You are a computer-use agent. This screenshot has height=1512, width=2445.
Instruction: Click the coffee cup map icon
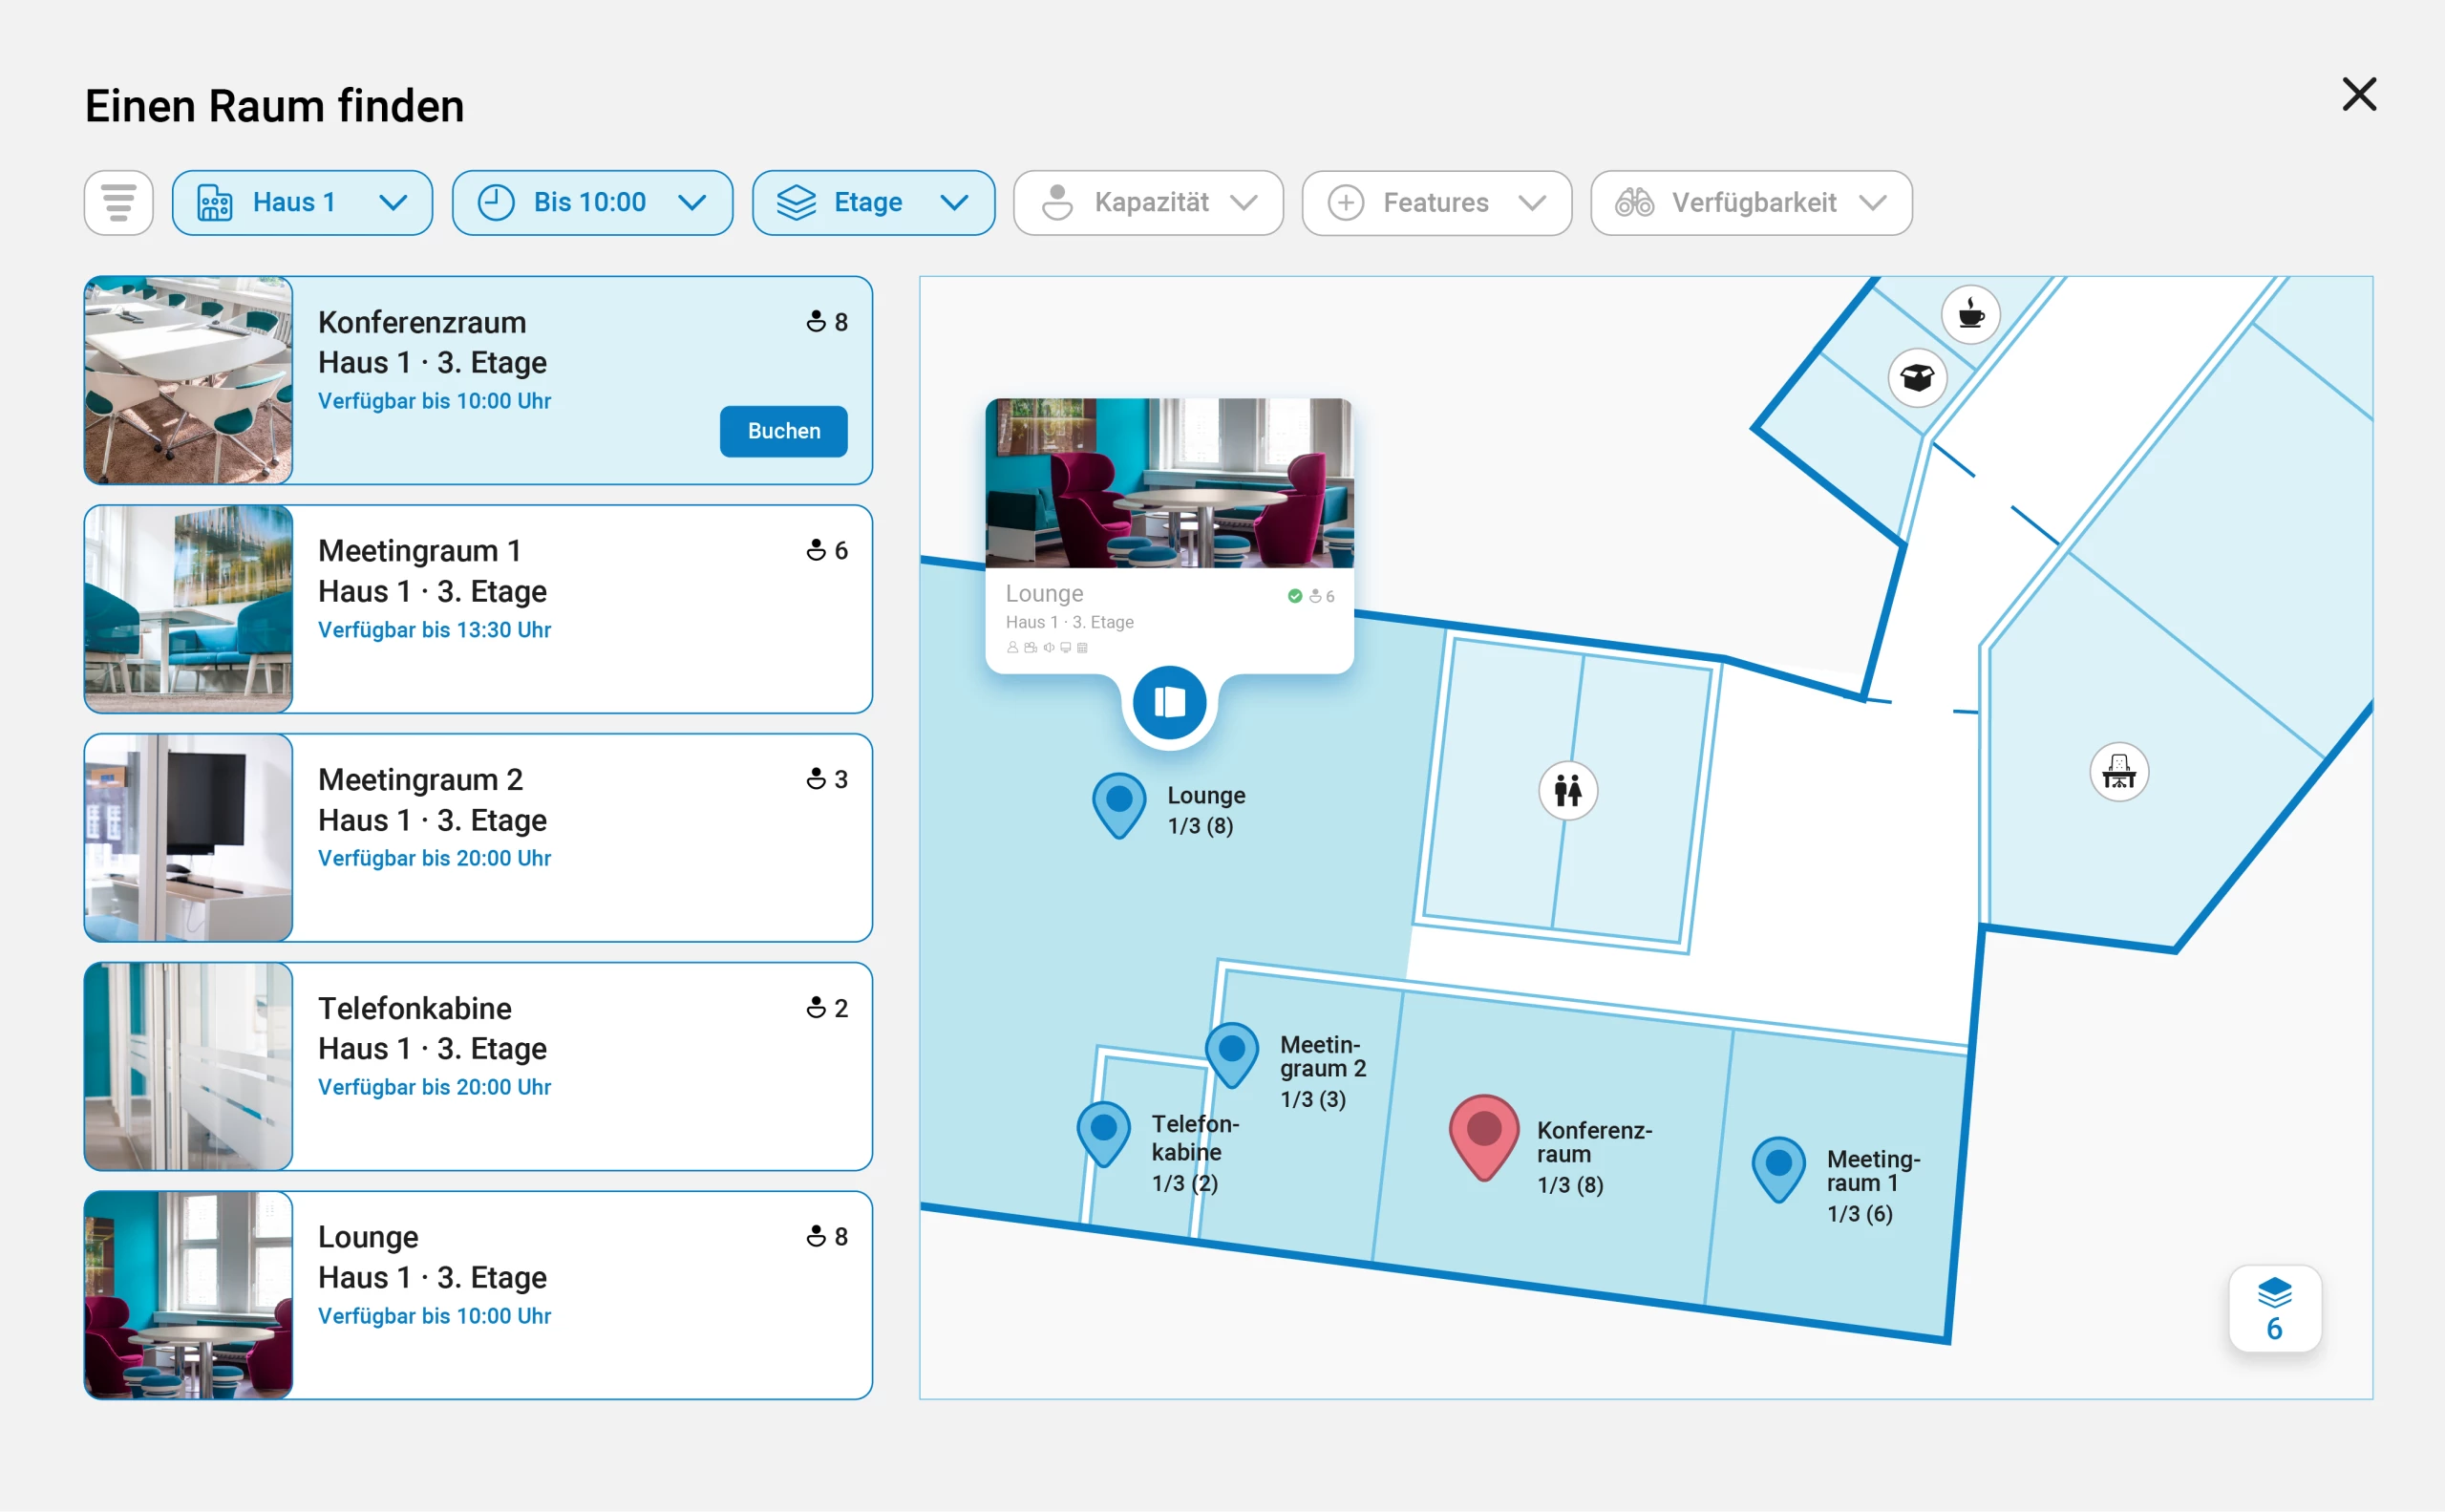click(x=1970, y=315)
